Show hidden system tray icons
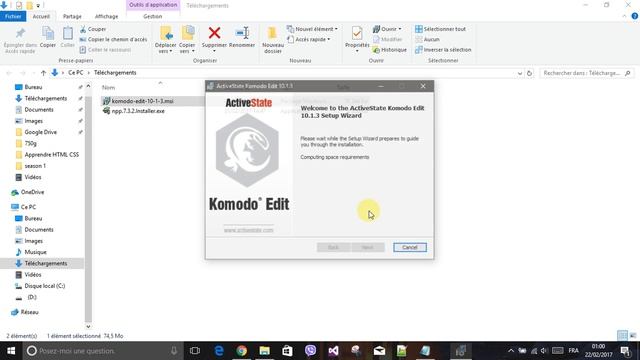This screenshot has height=360, width=640. pos(511,351)
